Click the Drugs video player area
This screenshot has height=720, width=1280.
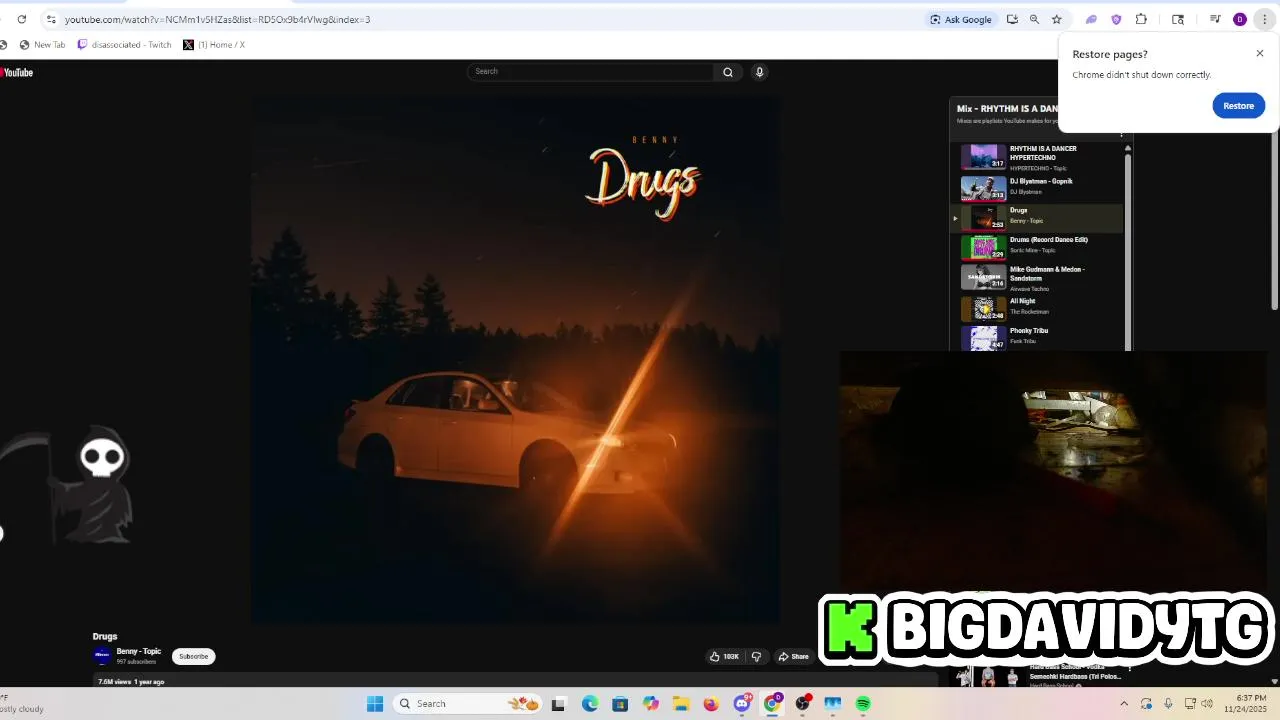click(515, 360)
